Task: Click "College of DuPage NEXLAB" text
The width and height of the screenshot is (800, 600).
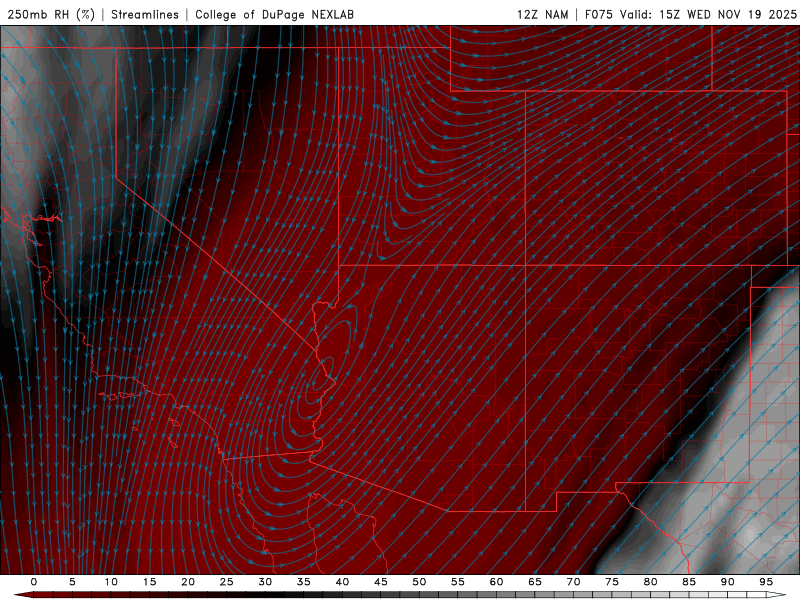Action: coord(274,14)
